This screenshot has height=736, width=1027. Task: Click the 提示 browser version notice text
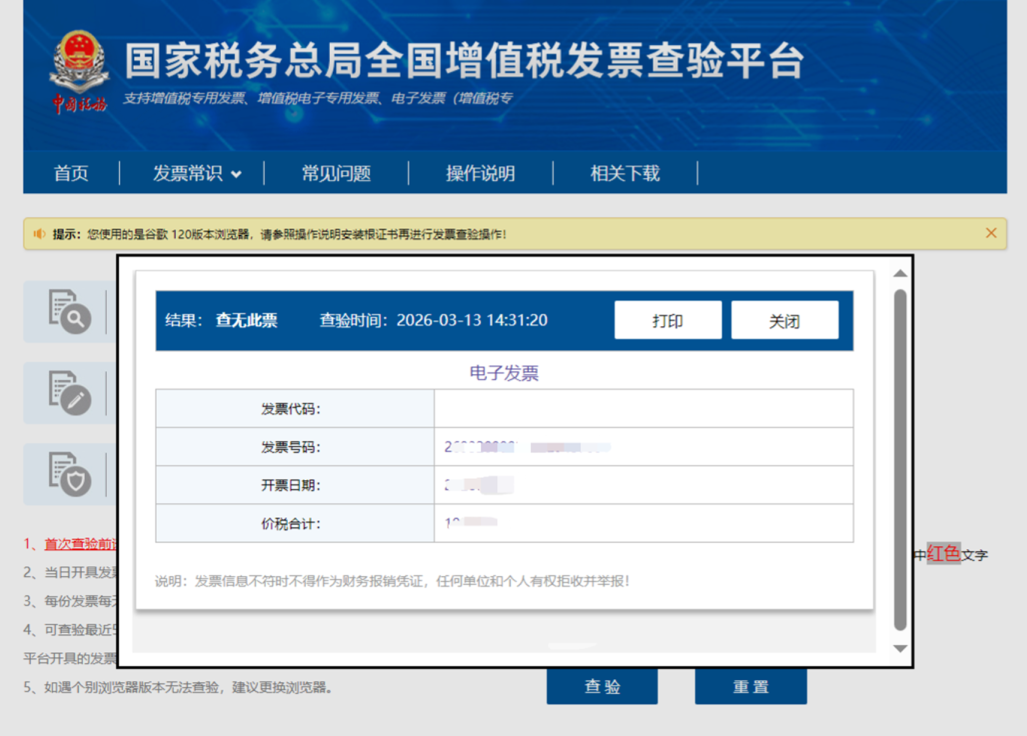[x=279, y=234]
